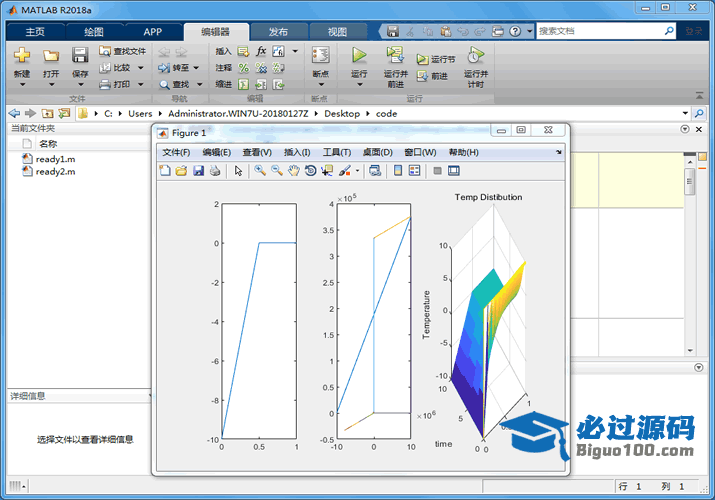Click the Insert Colorbar icon in Figure toolbar

398,171
